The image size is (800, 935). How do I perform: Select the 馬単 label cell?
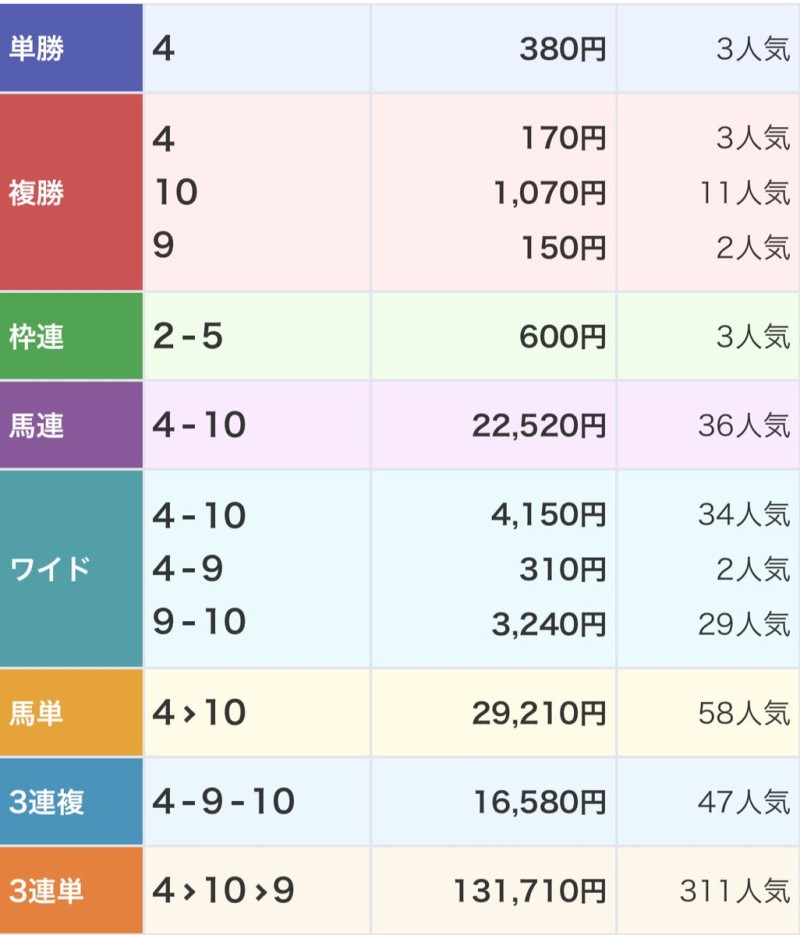point(70,713)
